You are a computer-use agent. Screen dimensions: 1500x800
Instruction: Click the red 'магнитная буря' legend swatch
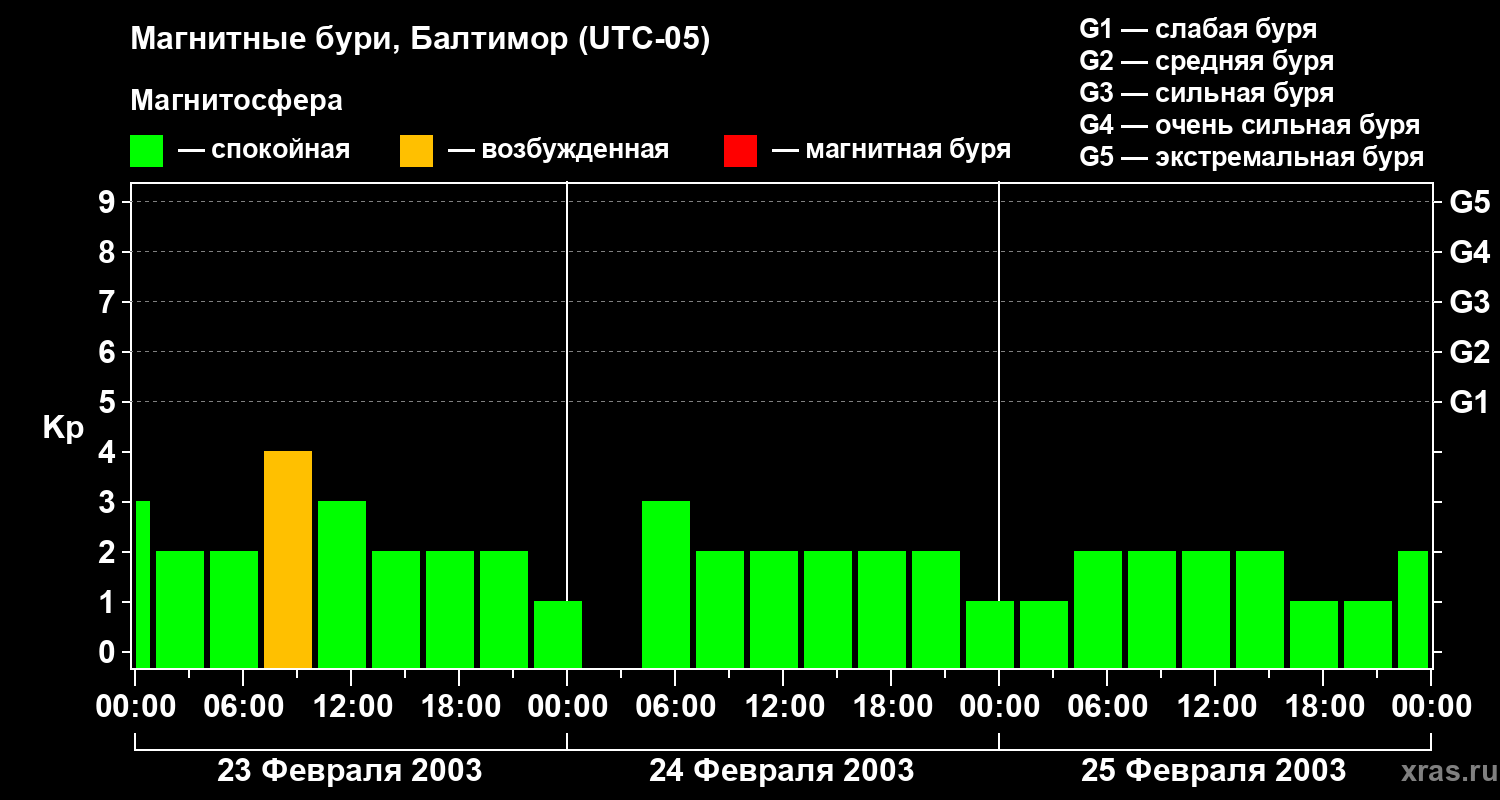click(741, 151)
